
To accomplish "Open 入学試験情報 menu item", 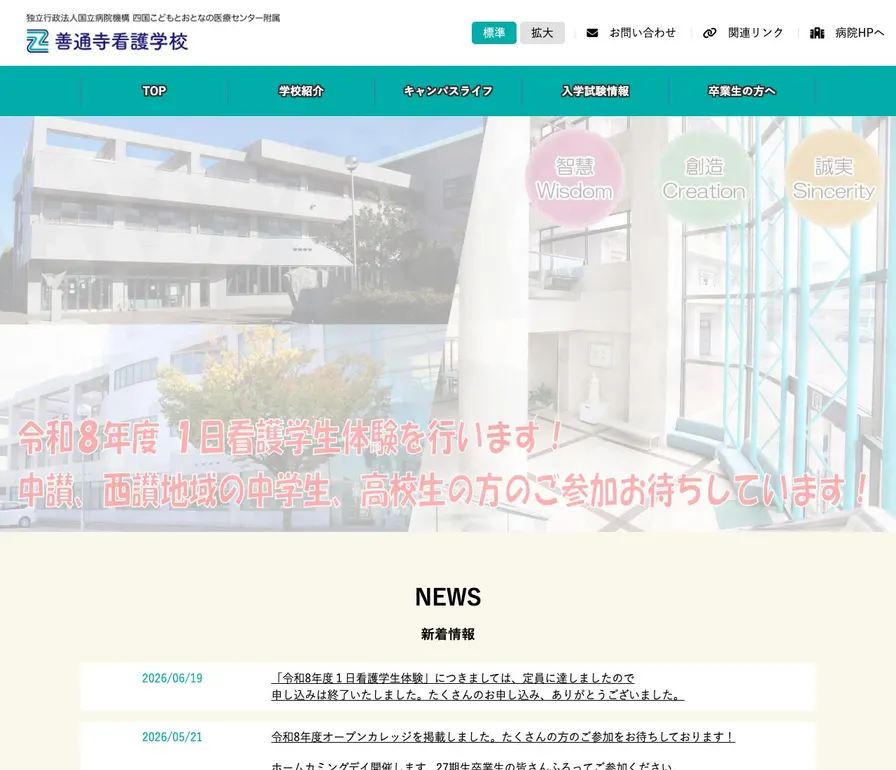I will pos(595,91).
